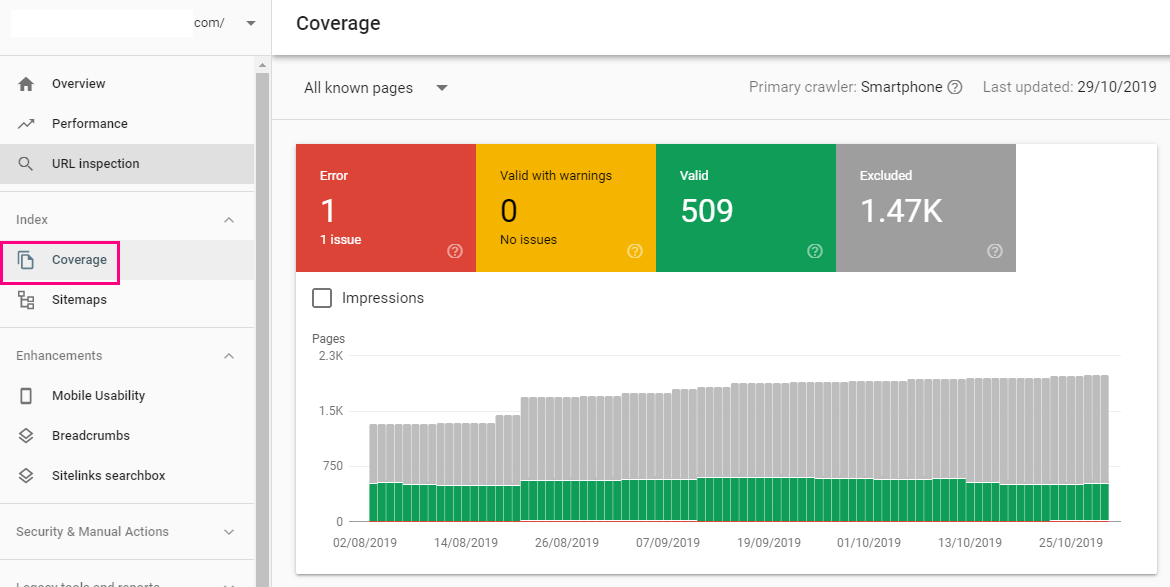Click the Coverage pages icon
The width and height of the screenshot is (1170, 587).
point(26,260)
